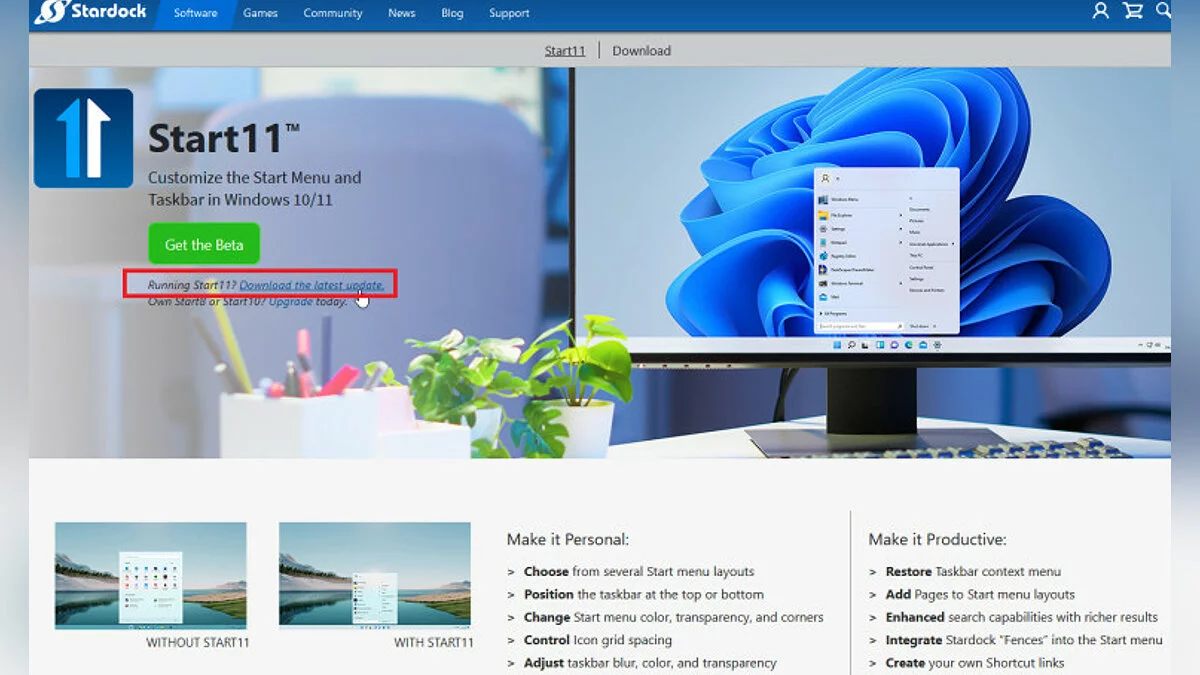Screen dimensions: 1200x675
Task: Click the Upgrade link
Action: (x=291, y=301)
